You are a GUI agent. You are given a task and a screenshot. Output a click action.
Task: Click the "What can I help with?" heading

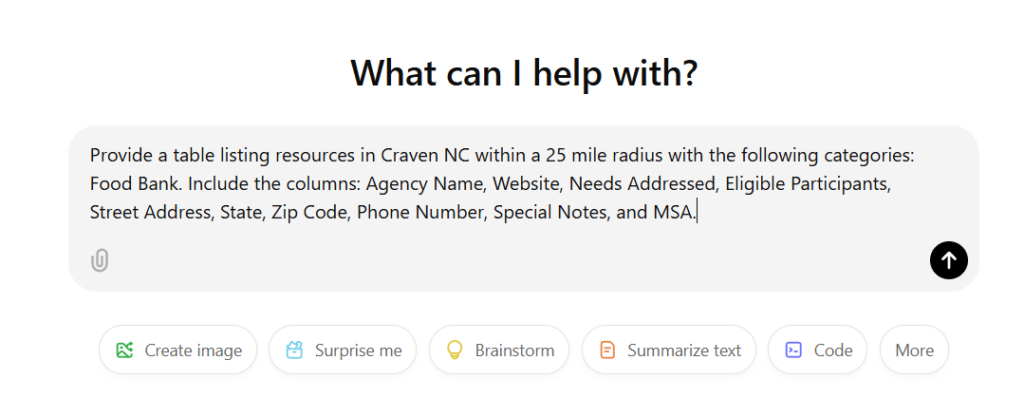tap(523, 73)
